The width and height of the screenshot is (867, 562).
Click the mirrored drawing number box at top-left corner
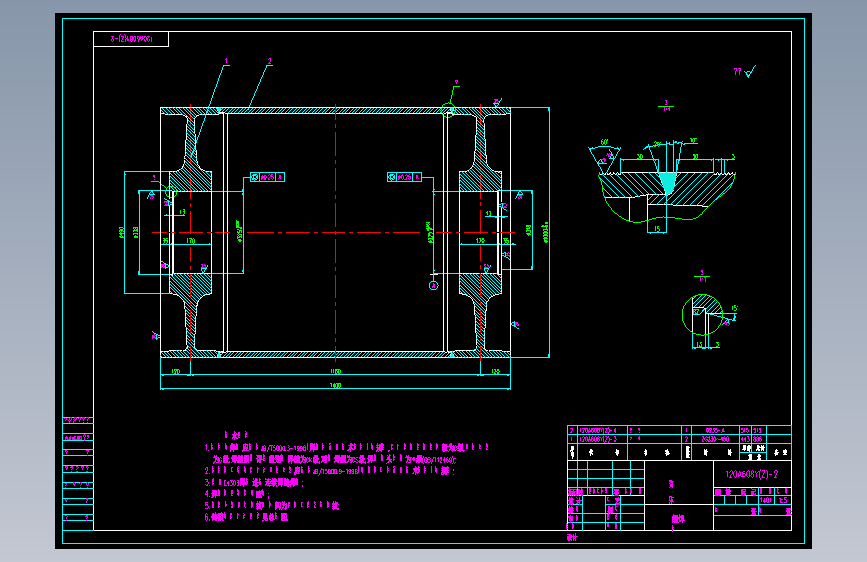(131, 39)
